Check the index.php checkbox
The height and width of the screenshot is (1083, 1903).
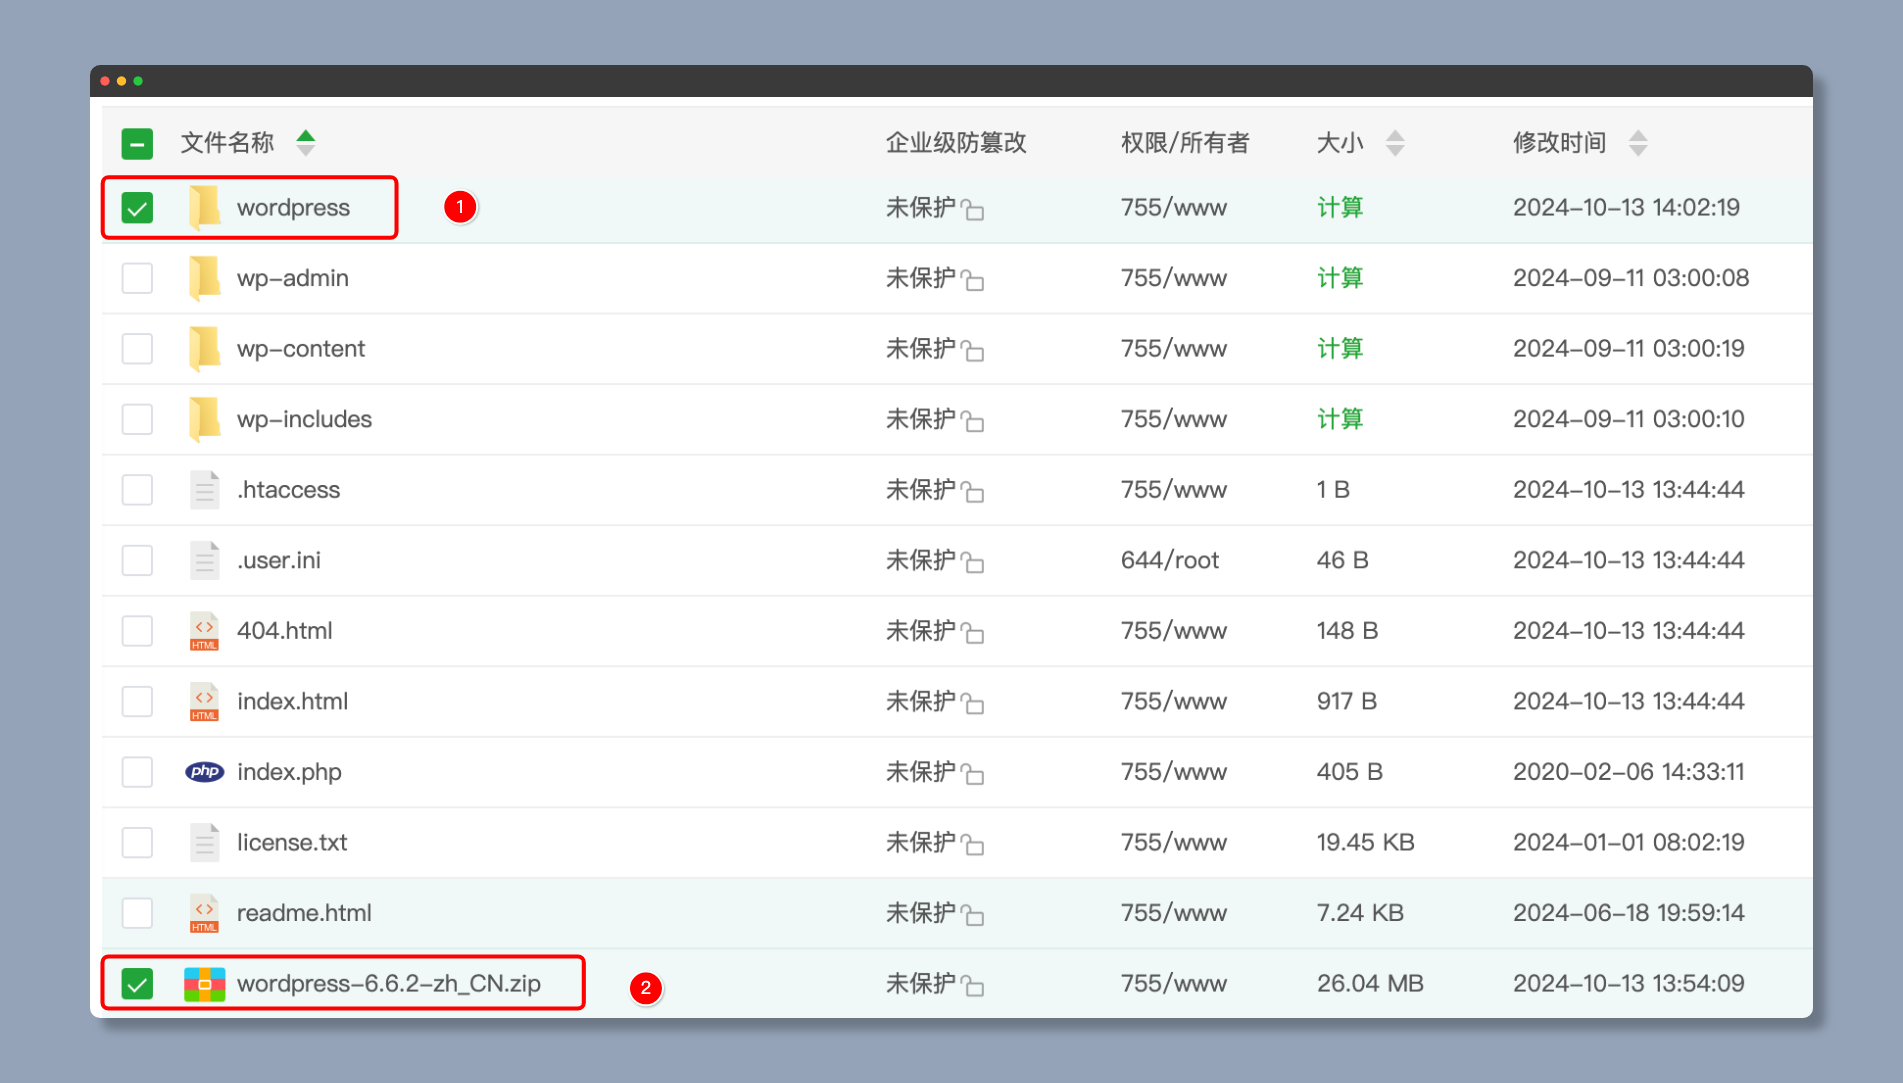(137, 772)
